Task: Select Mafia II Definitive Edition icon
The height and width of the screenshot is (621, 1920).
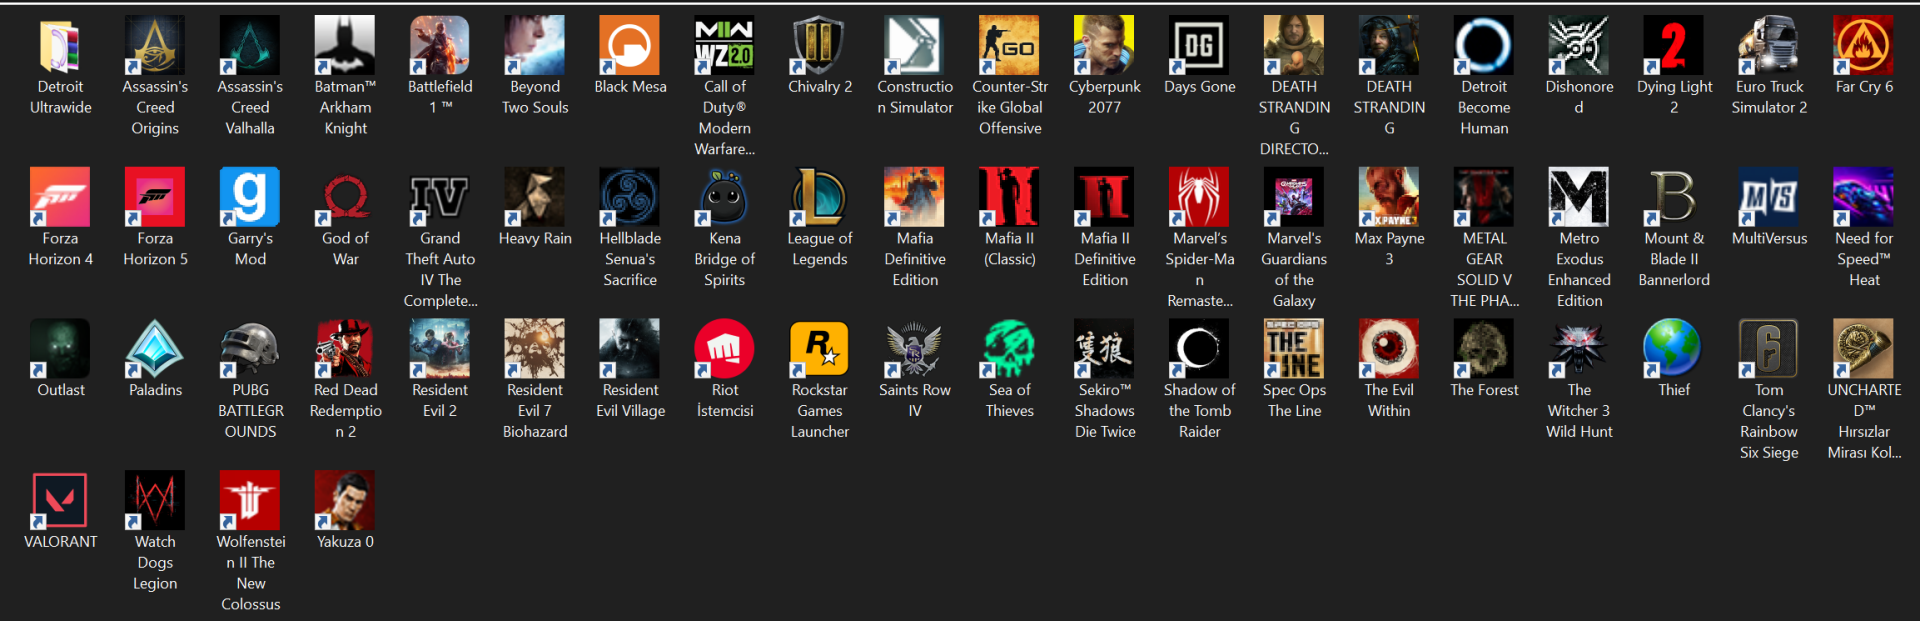Action: coord(1104,197)
